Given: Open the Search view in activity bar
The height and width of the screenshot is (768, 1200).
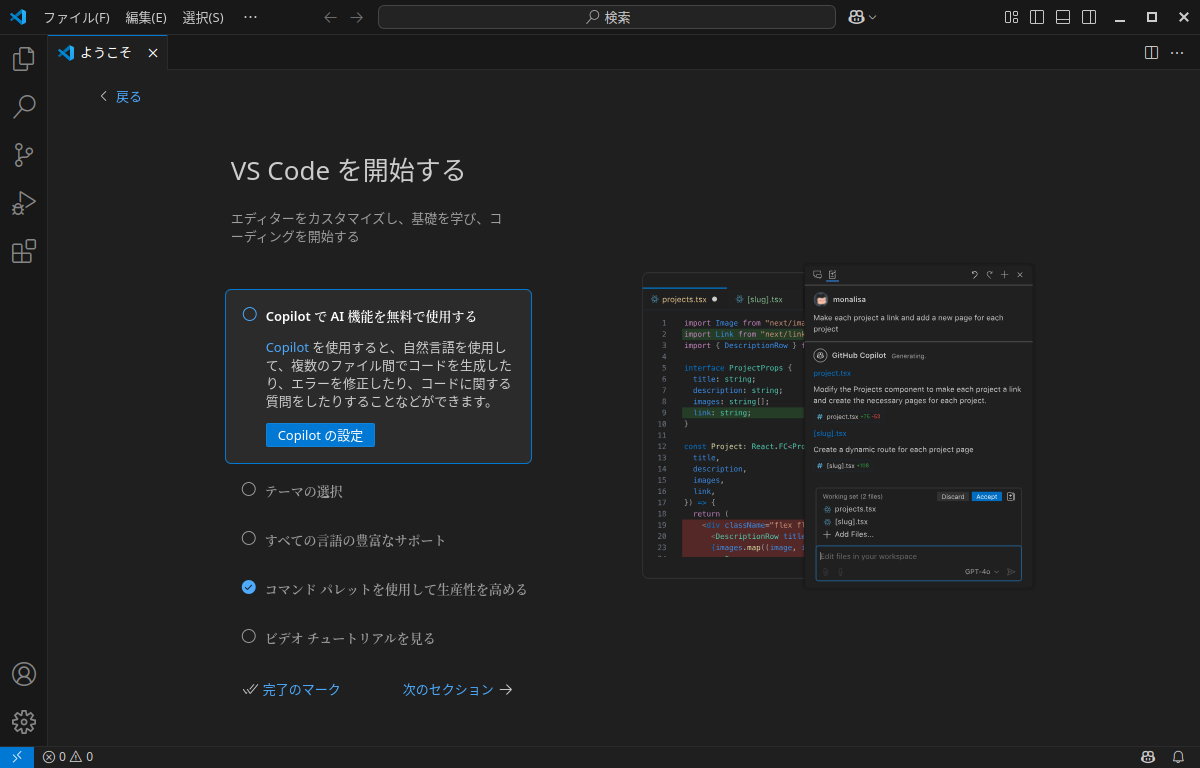Looking at the screenshot, I should (24, 107).
